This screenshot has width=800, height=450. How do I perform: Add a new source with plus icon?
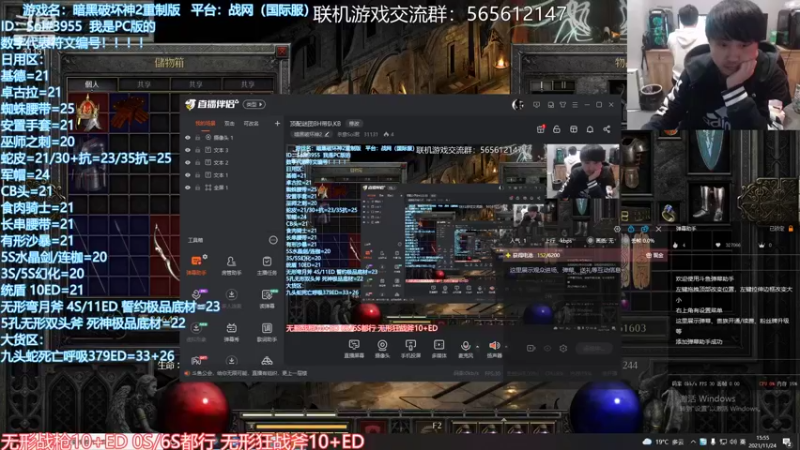(277, 123)
